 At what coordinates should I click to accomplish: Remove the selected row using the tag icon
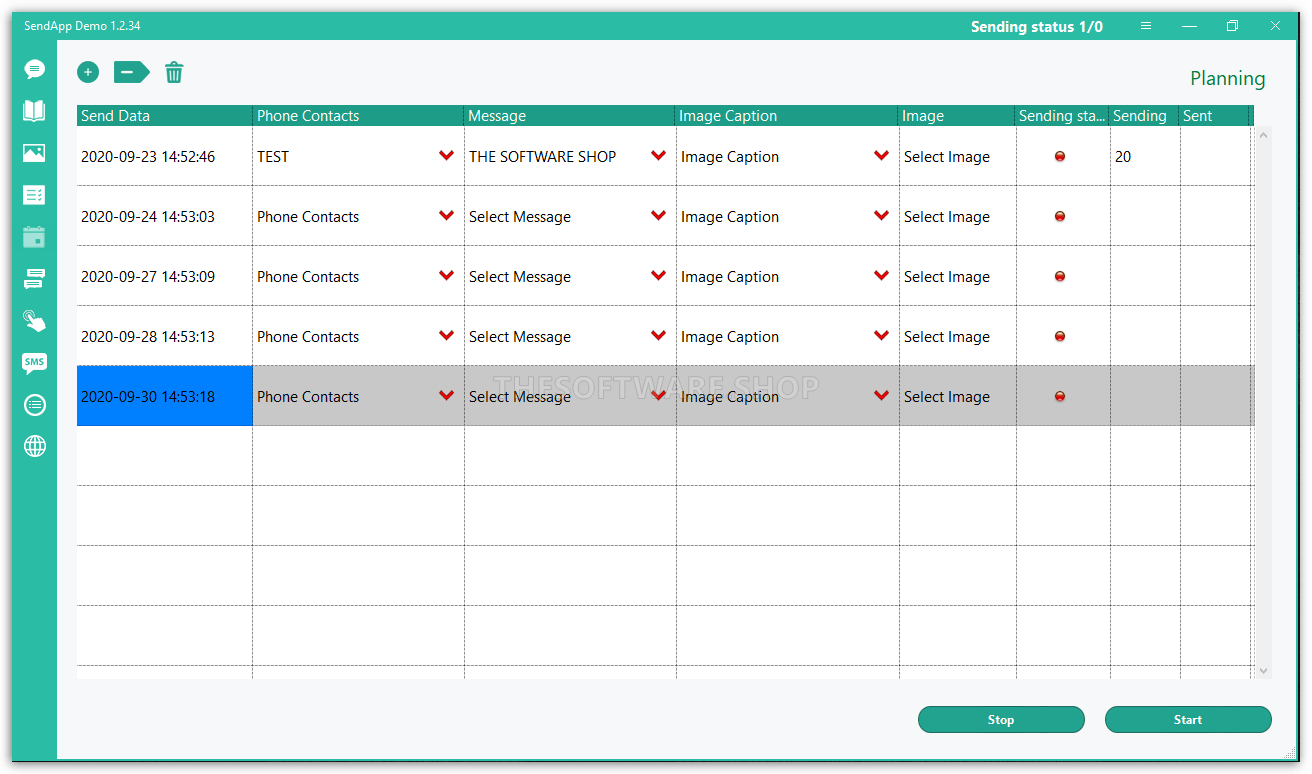[x=130, y=72]
